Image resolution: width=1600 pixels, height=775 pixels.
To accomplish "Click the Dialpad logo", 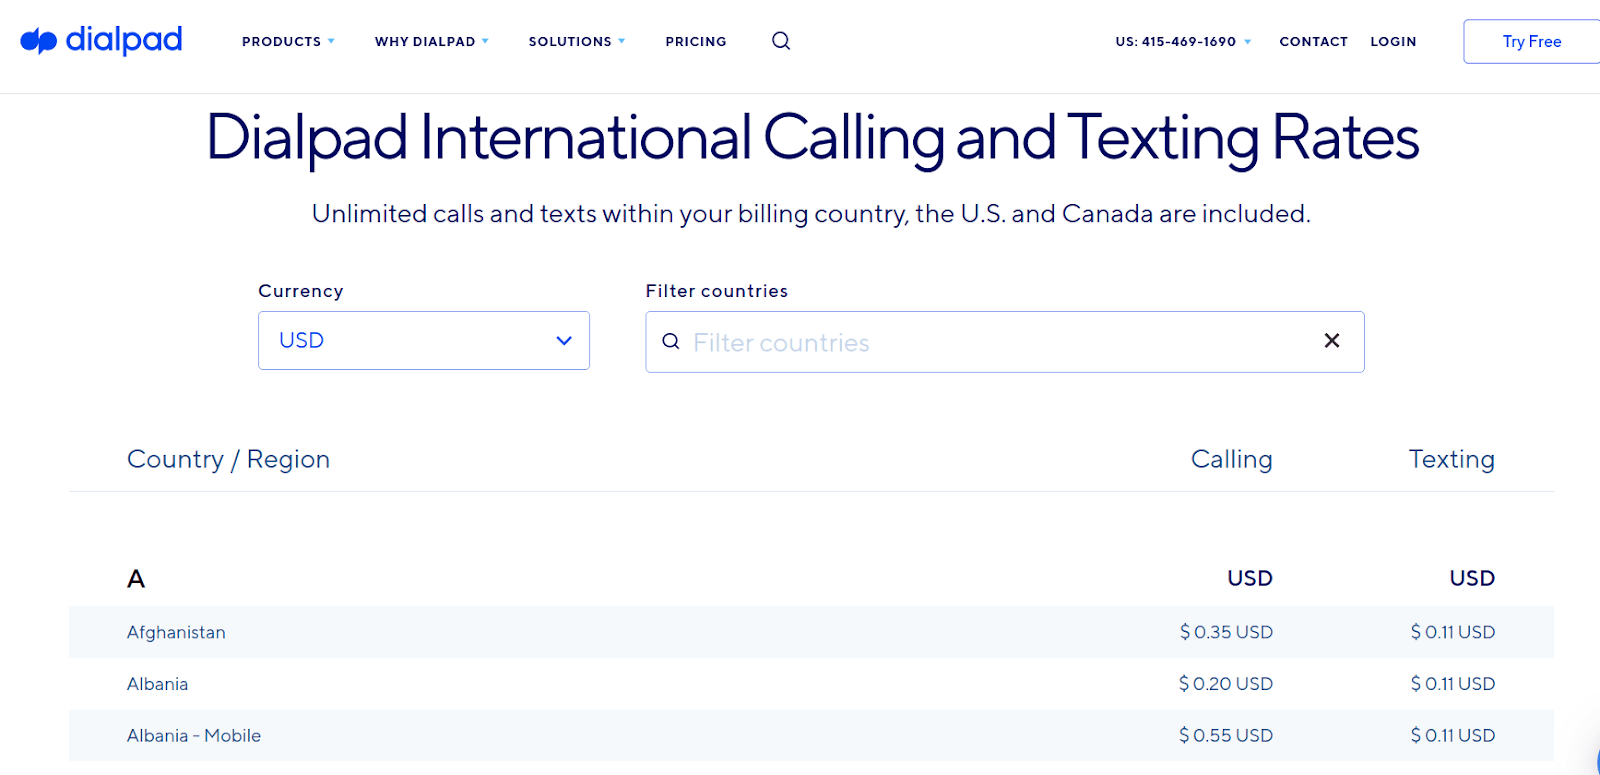I will pos(101,40).
